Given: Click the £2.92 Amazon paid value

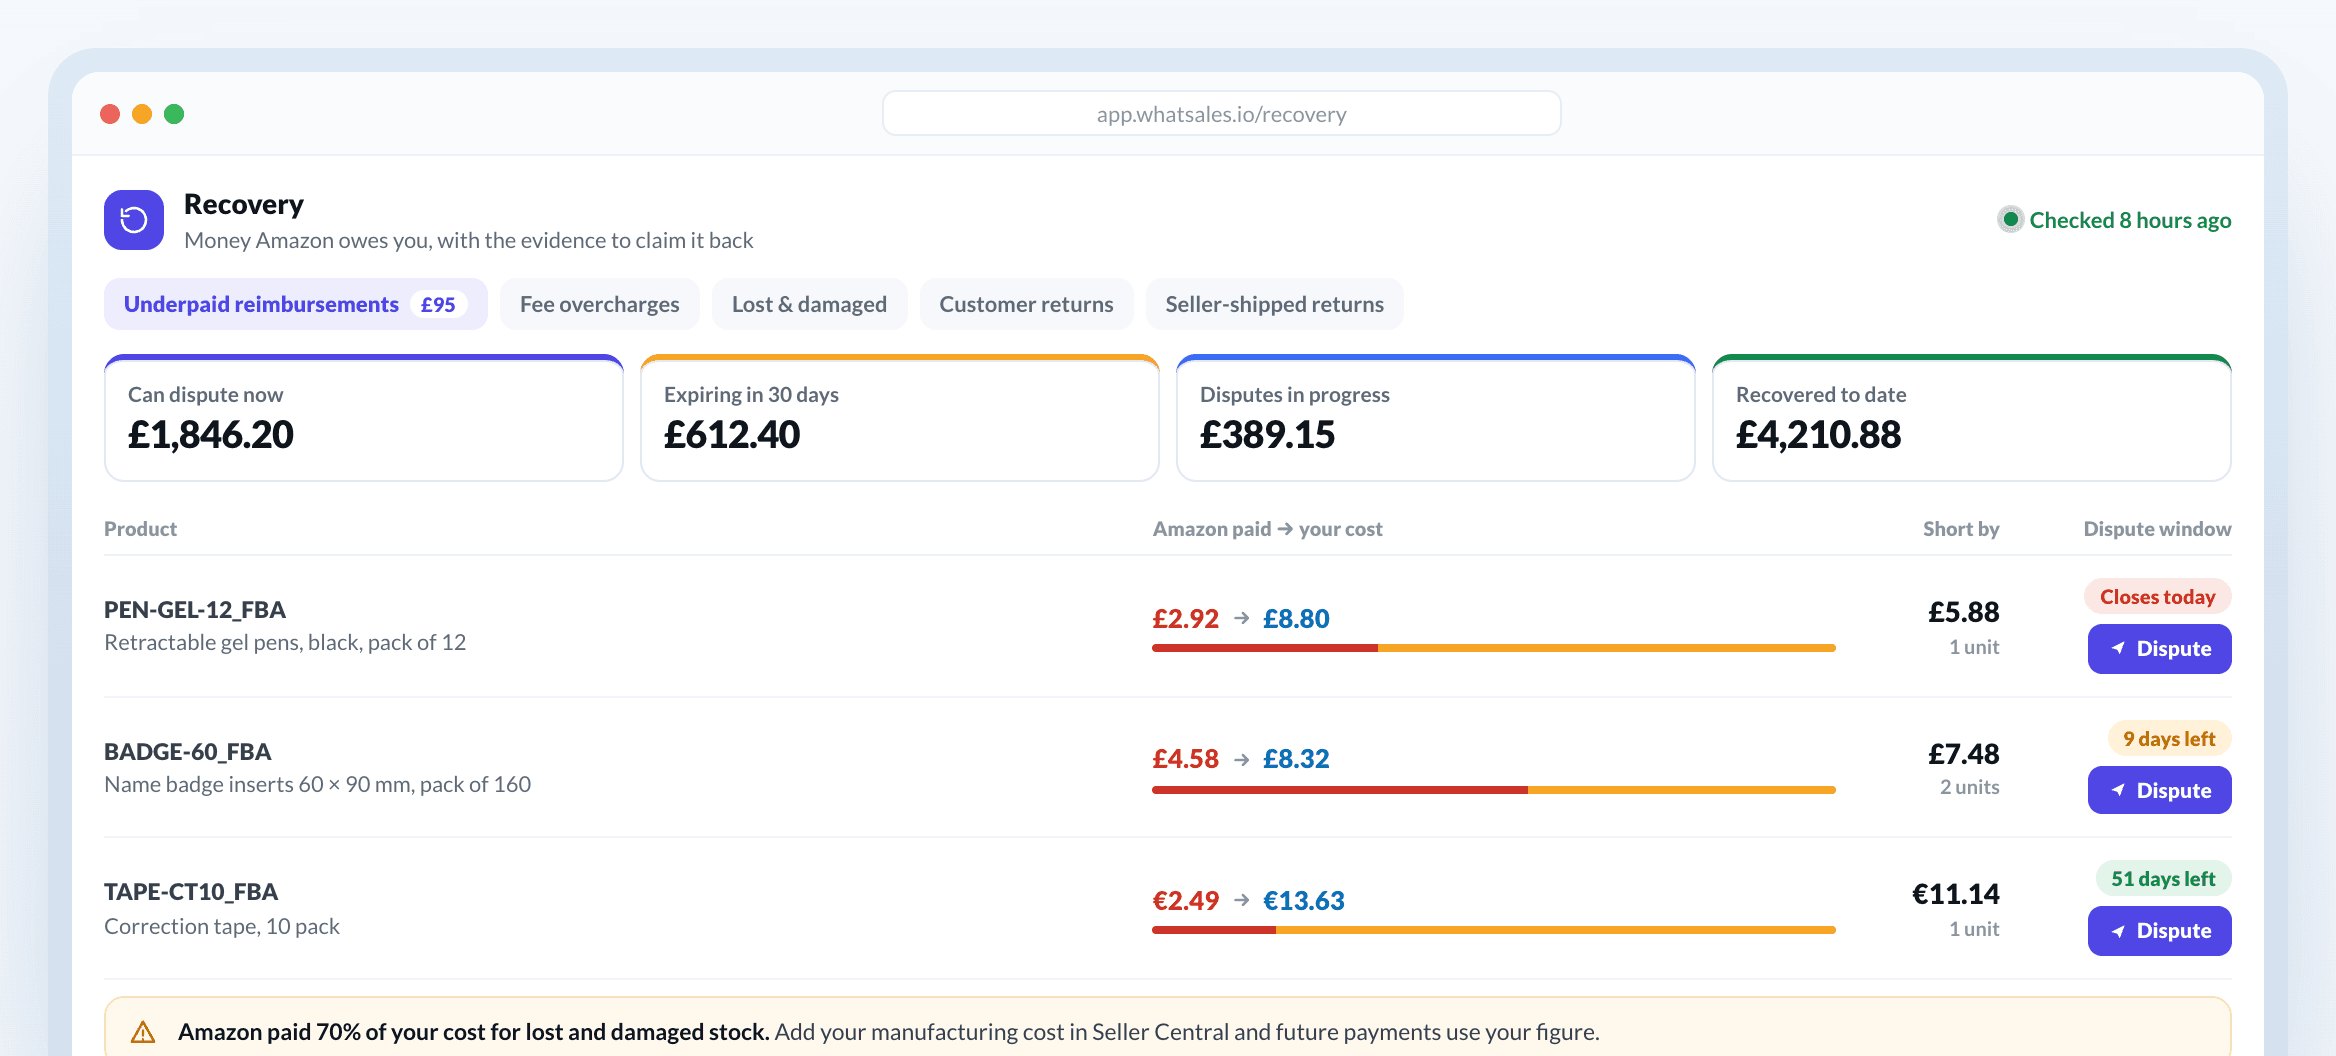Looking at the screenshot, I should [x=1186, y=619].
